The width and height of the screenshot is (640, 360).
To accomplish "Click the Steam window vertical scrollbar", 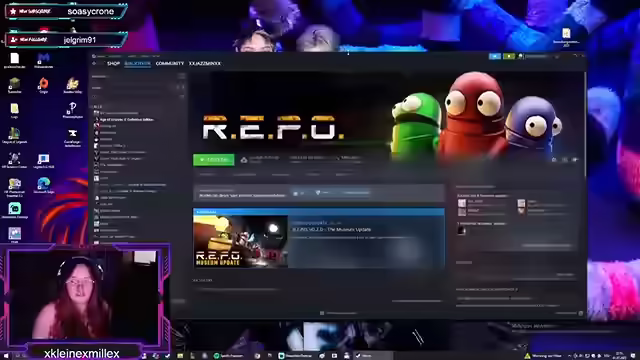I will coord(585,122).
